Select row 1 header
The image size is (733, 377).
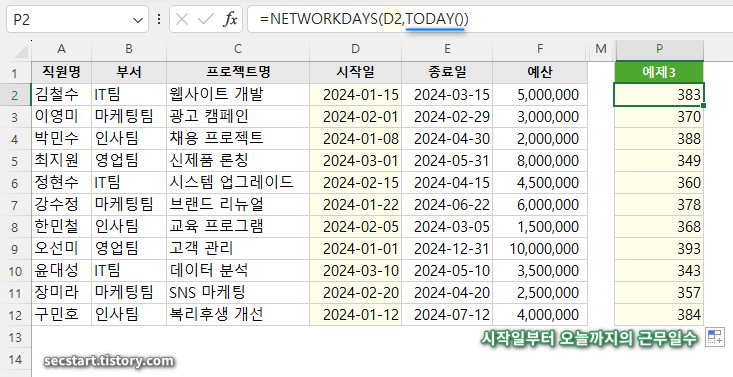15,73
